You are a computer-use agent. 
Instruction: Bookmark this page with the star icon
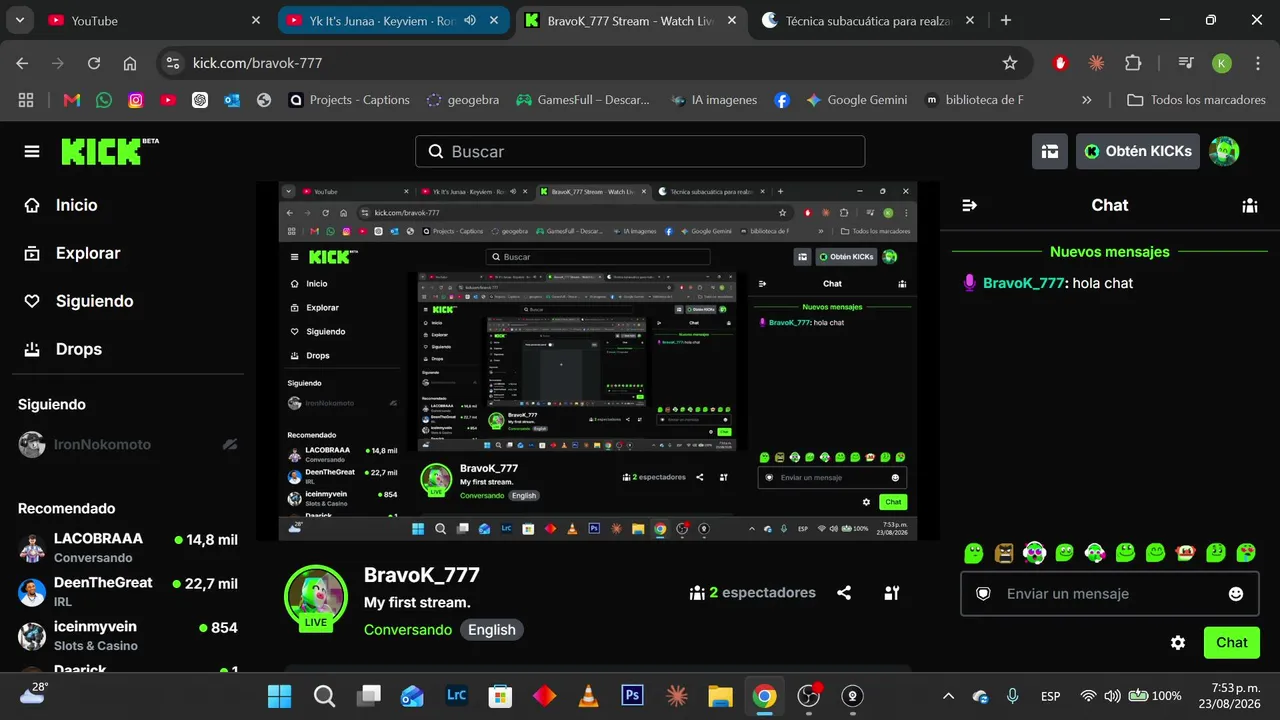coord(1010,63)
